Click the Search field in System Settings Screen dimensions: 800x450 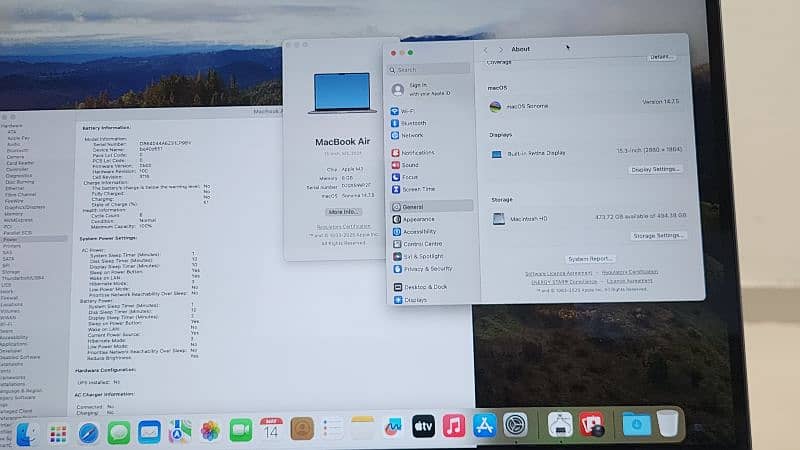coord(429,69)
